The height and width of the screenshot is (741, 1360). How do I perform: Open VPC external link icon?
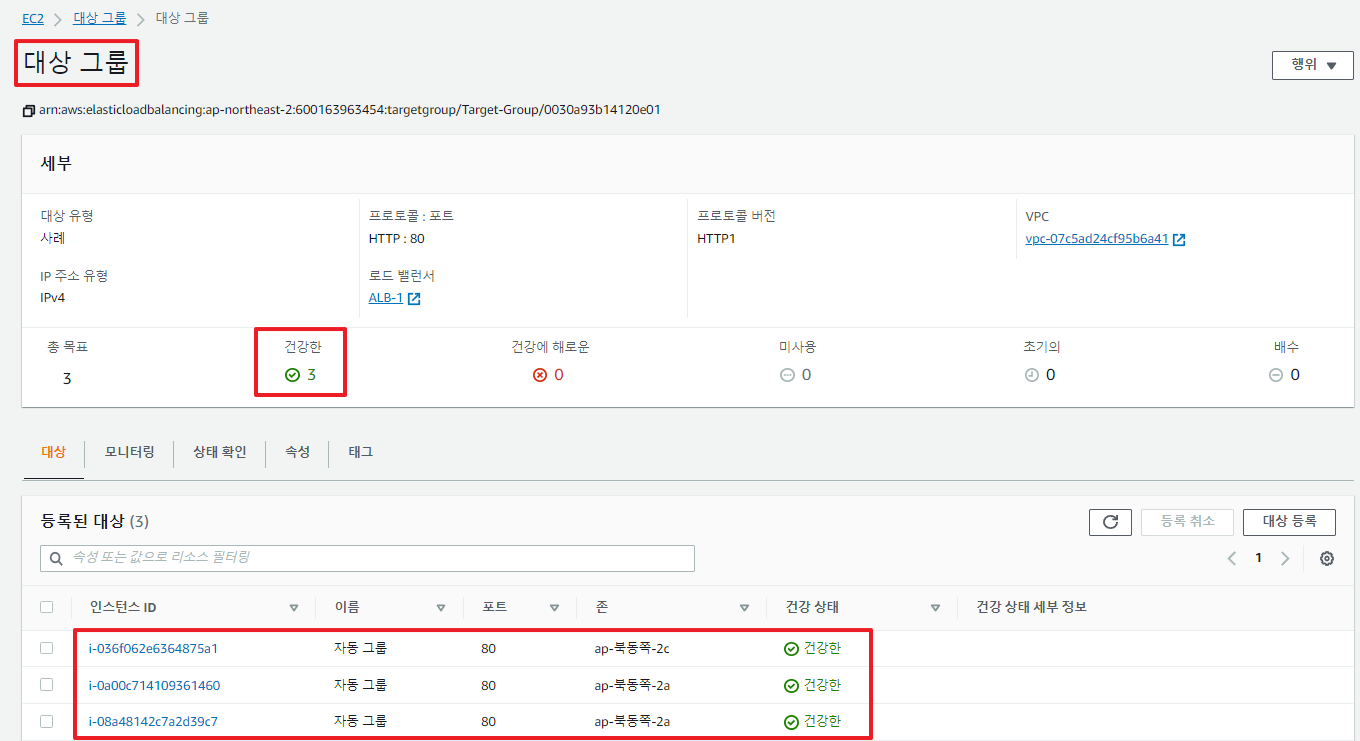tap(1179, 239)
